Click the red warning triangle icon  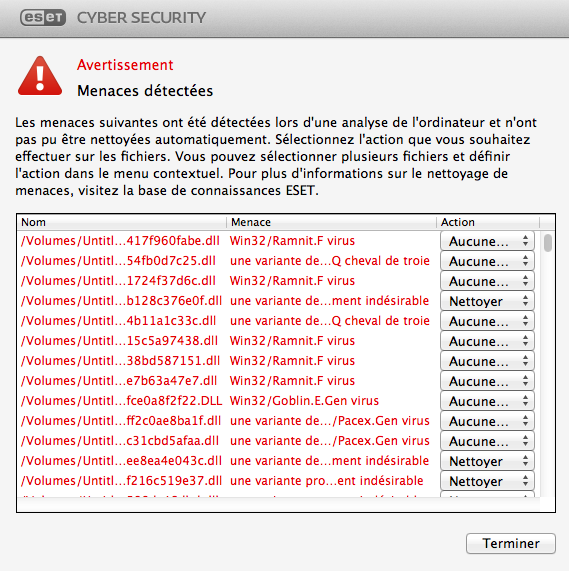(x=40, y=76)
